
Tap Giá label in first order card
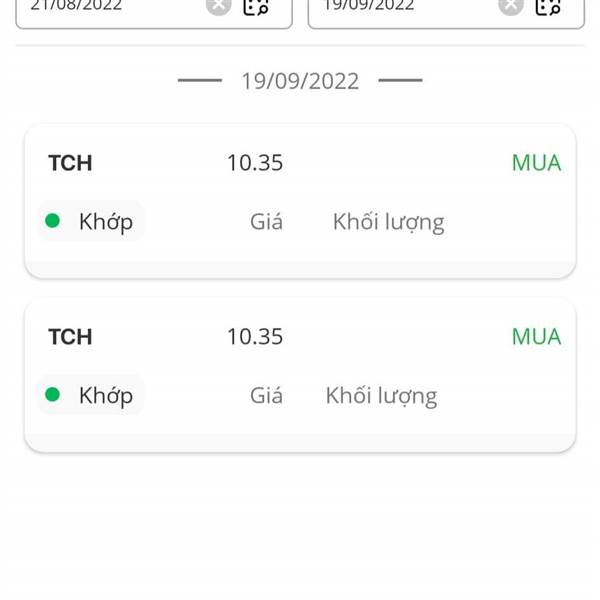click(x=266, y=222)
